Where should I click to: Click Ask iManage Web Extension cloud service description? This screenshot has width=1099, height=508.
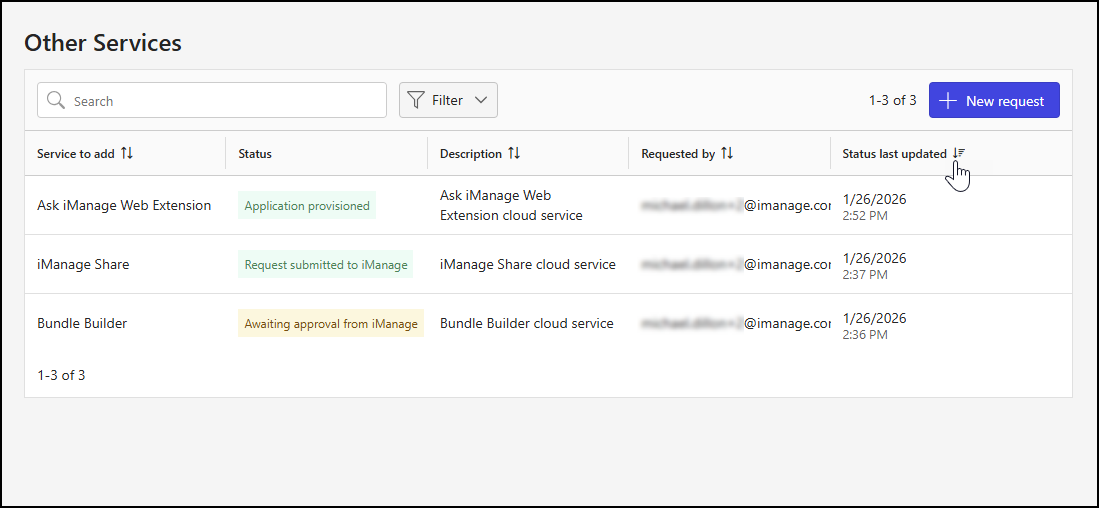(x=511, y=205)
